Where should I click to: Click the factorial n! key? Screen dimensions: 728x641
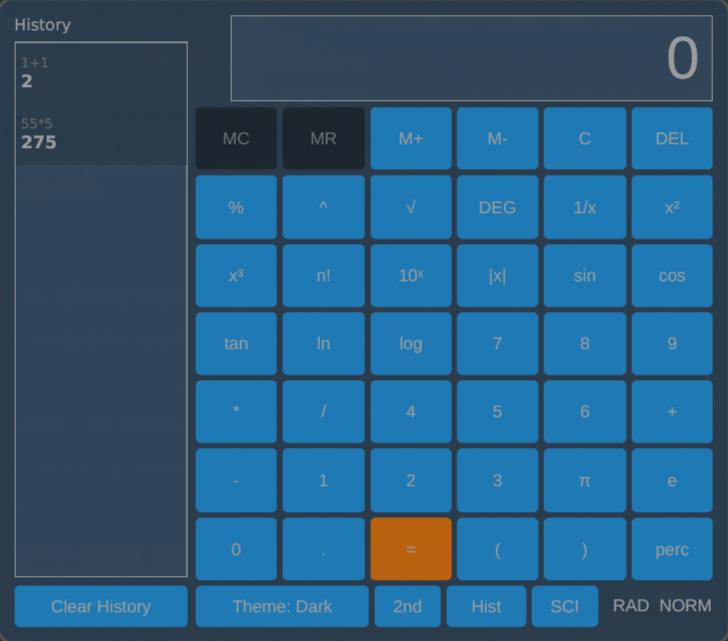(x=323, y=275)
